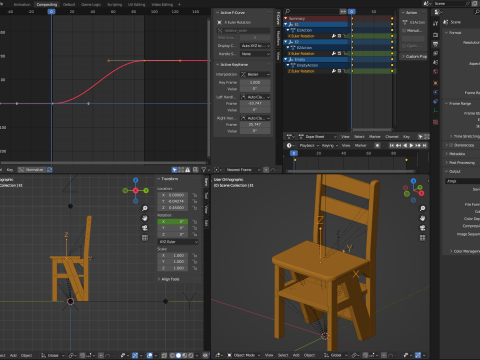480x360 pixels.
Task: Jump to start frame in timeline
Action: click(392, 145)
